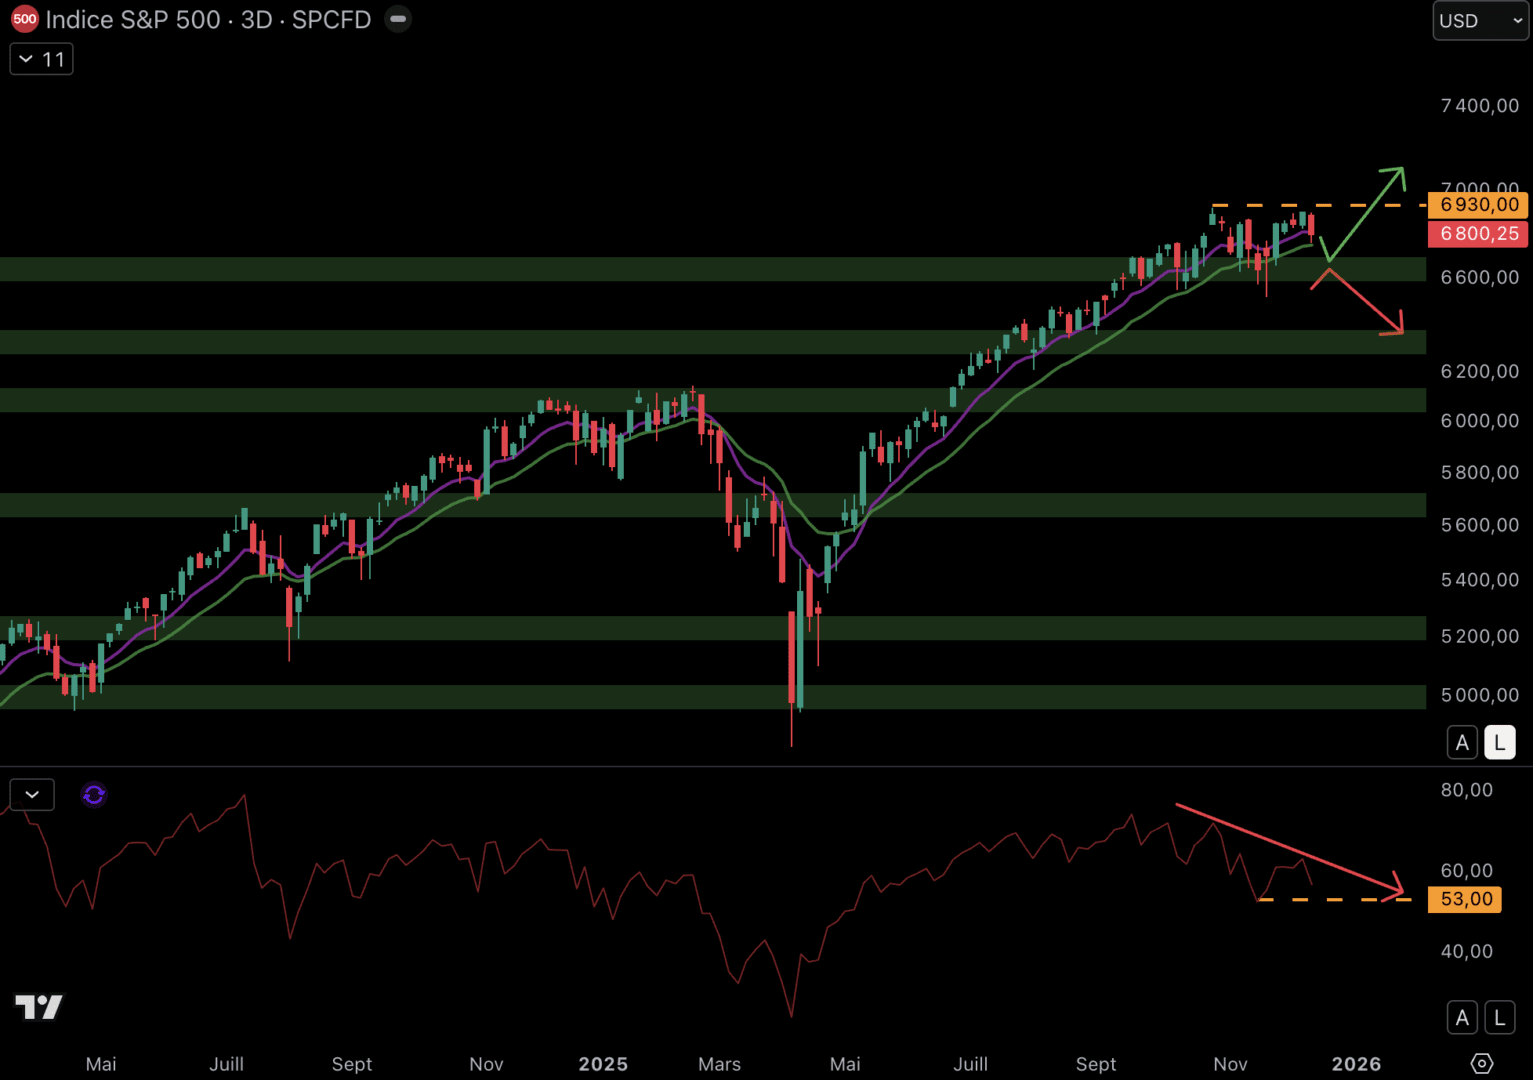This screenshot has width=1533, height=1080.
Task: Click the Mars label on time axis
Action: 719,1064
